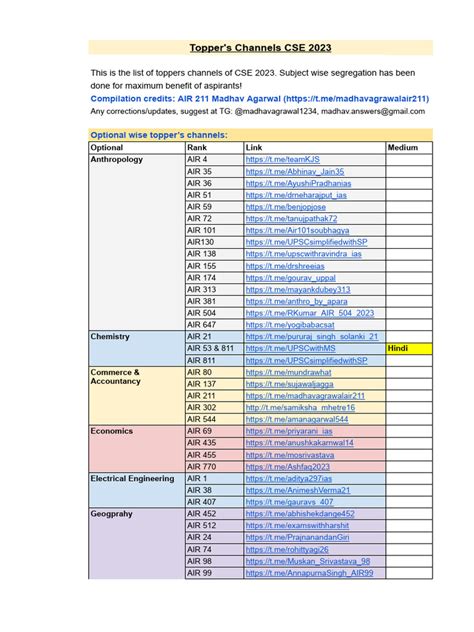Open the drshreeias link for AIR 155
The width and height of the screenshot is (474, 632).
pyautogui.click(x=285, y=266)
